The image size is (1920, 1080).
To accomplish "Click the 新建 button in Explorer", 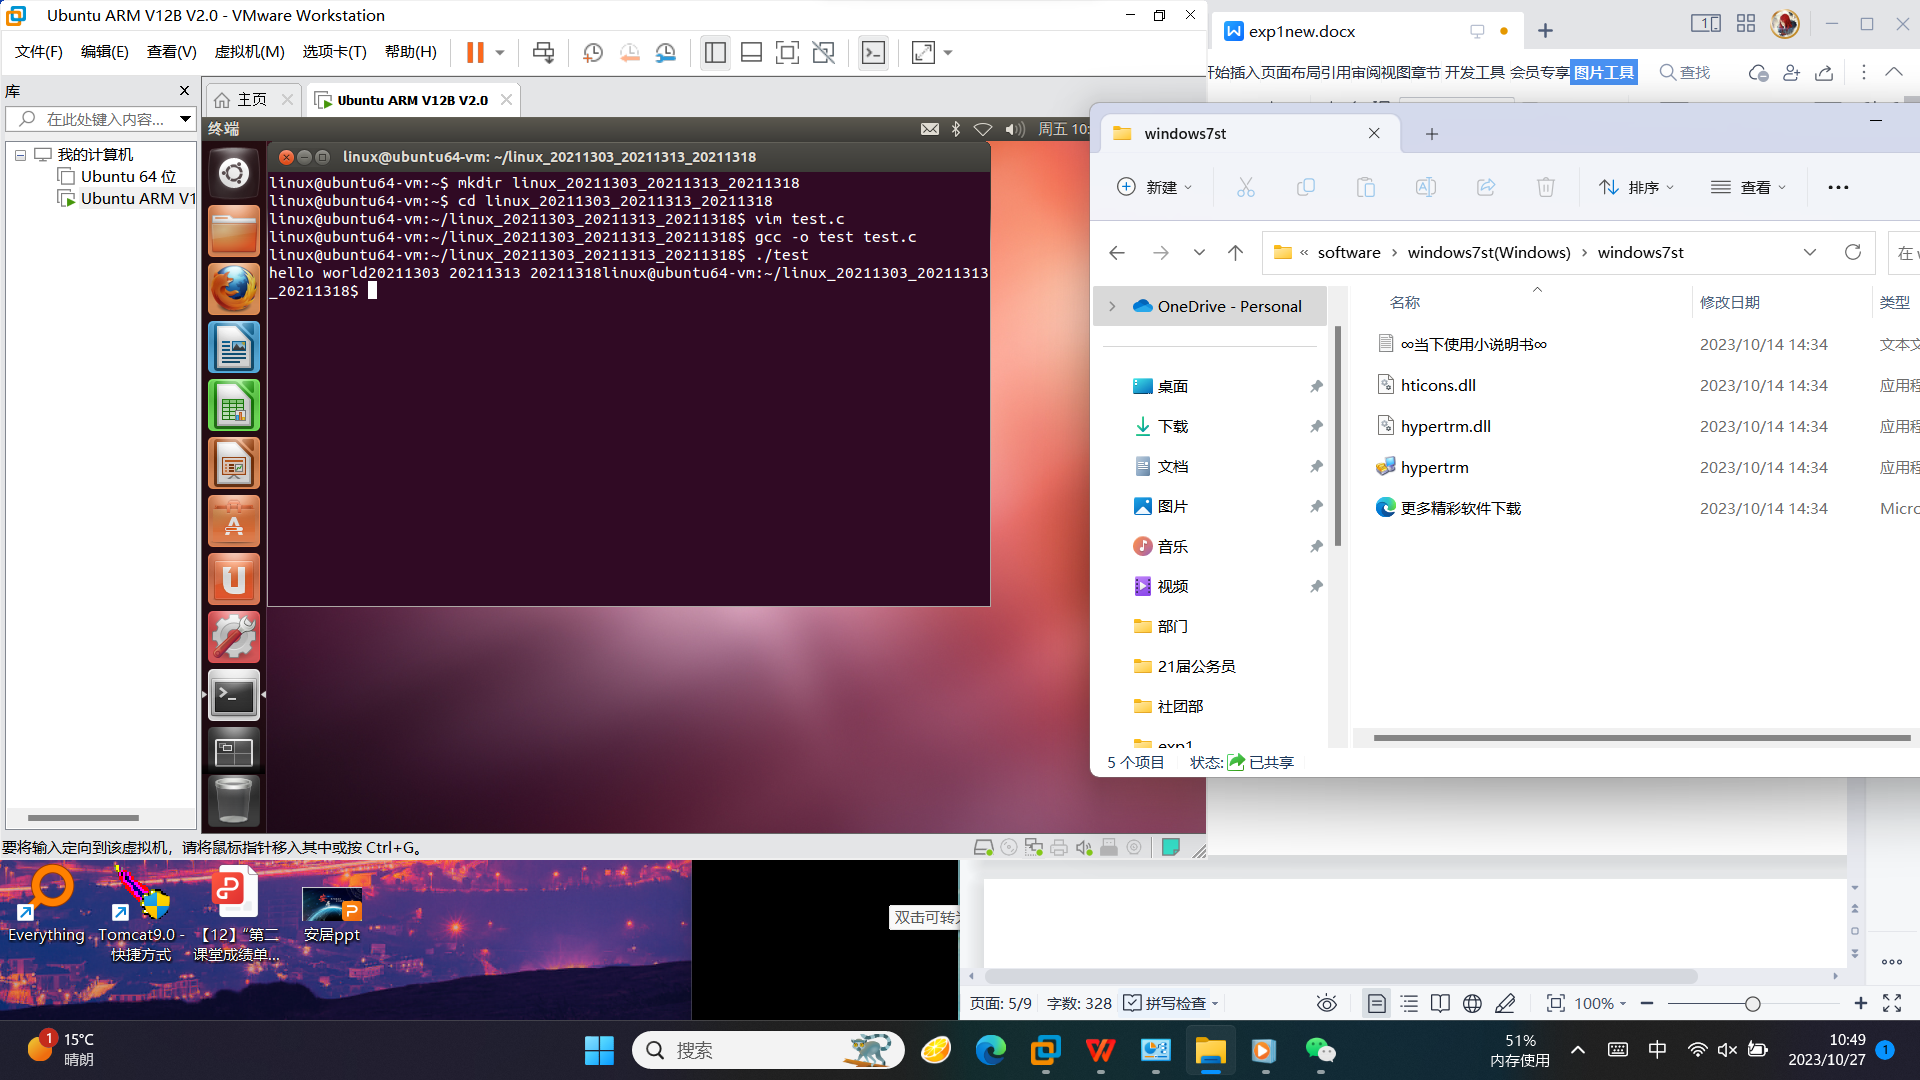I will click(1154, 187).
